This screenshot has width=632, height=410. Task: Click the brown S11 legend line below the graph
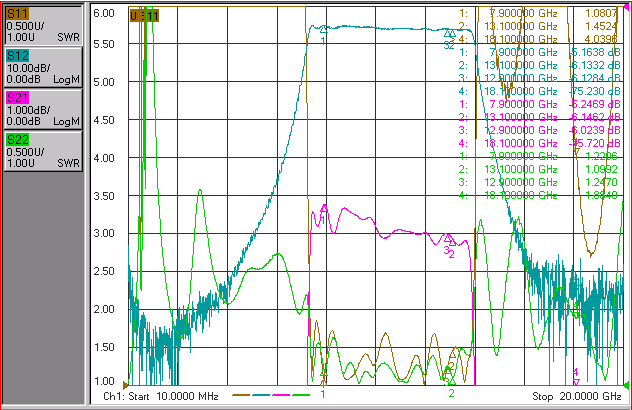(241, 395)
